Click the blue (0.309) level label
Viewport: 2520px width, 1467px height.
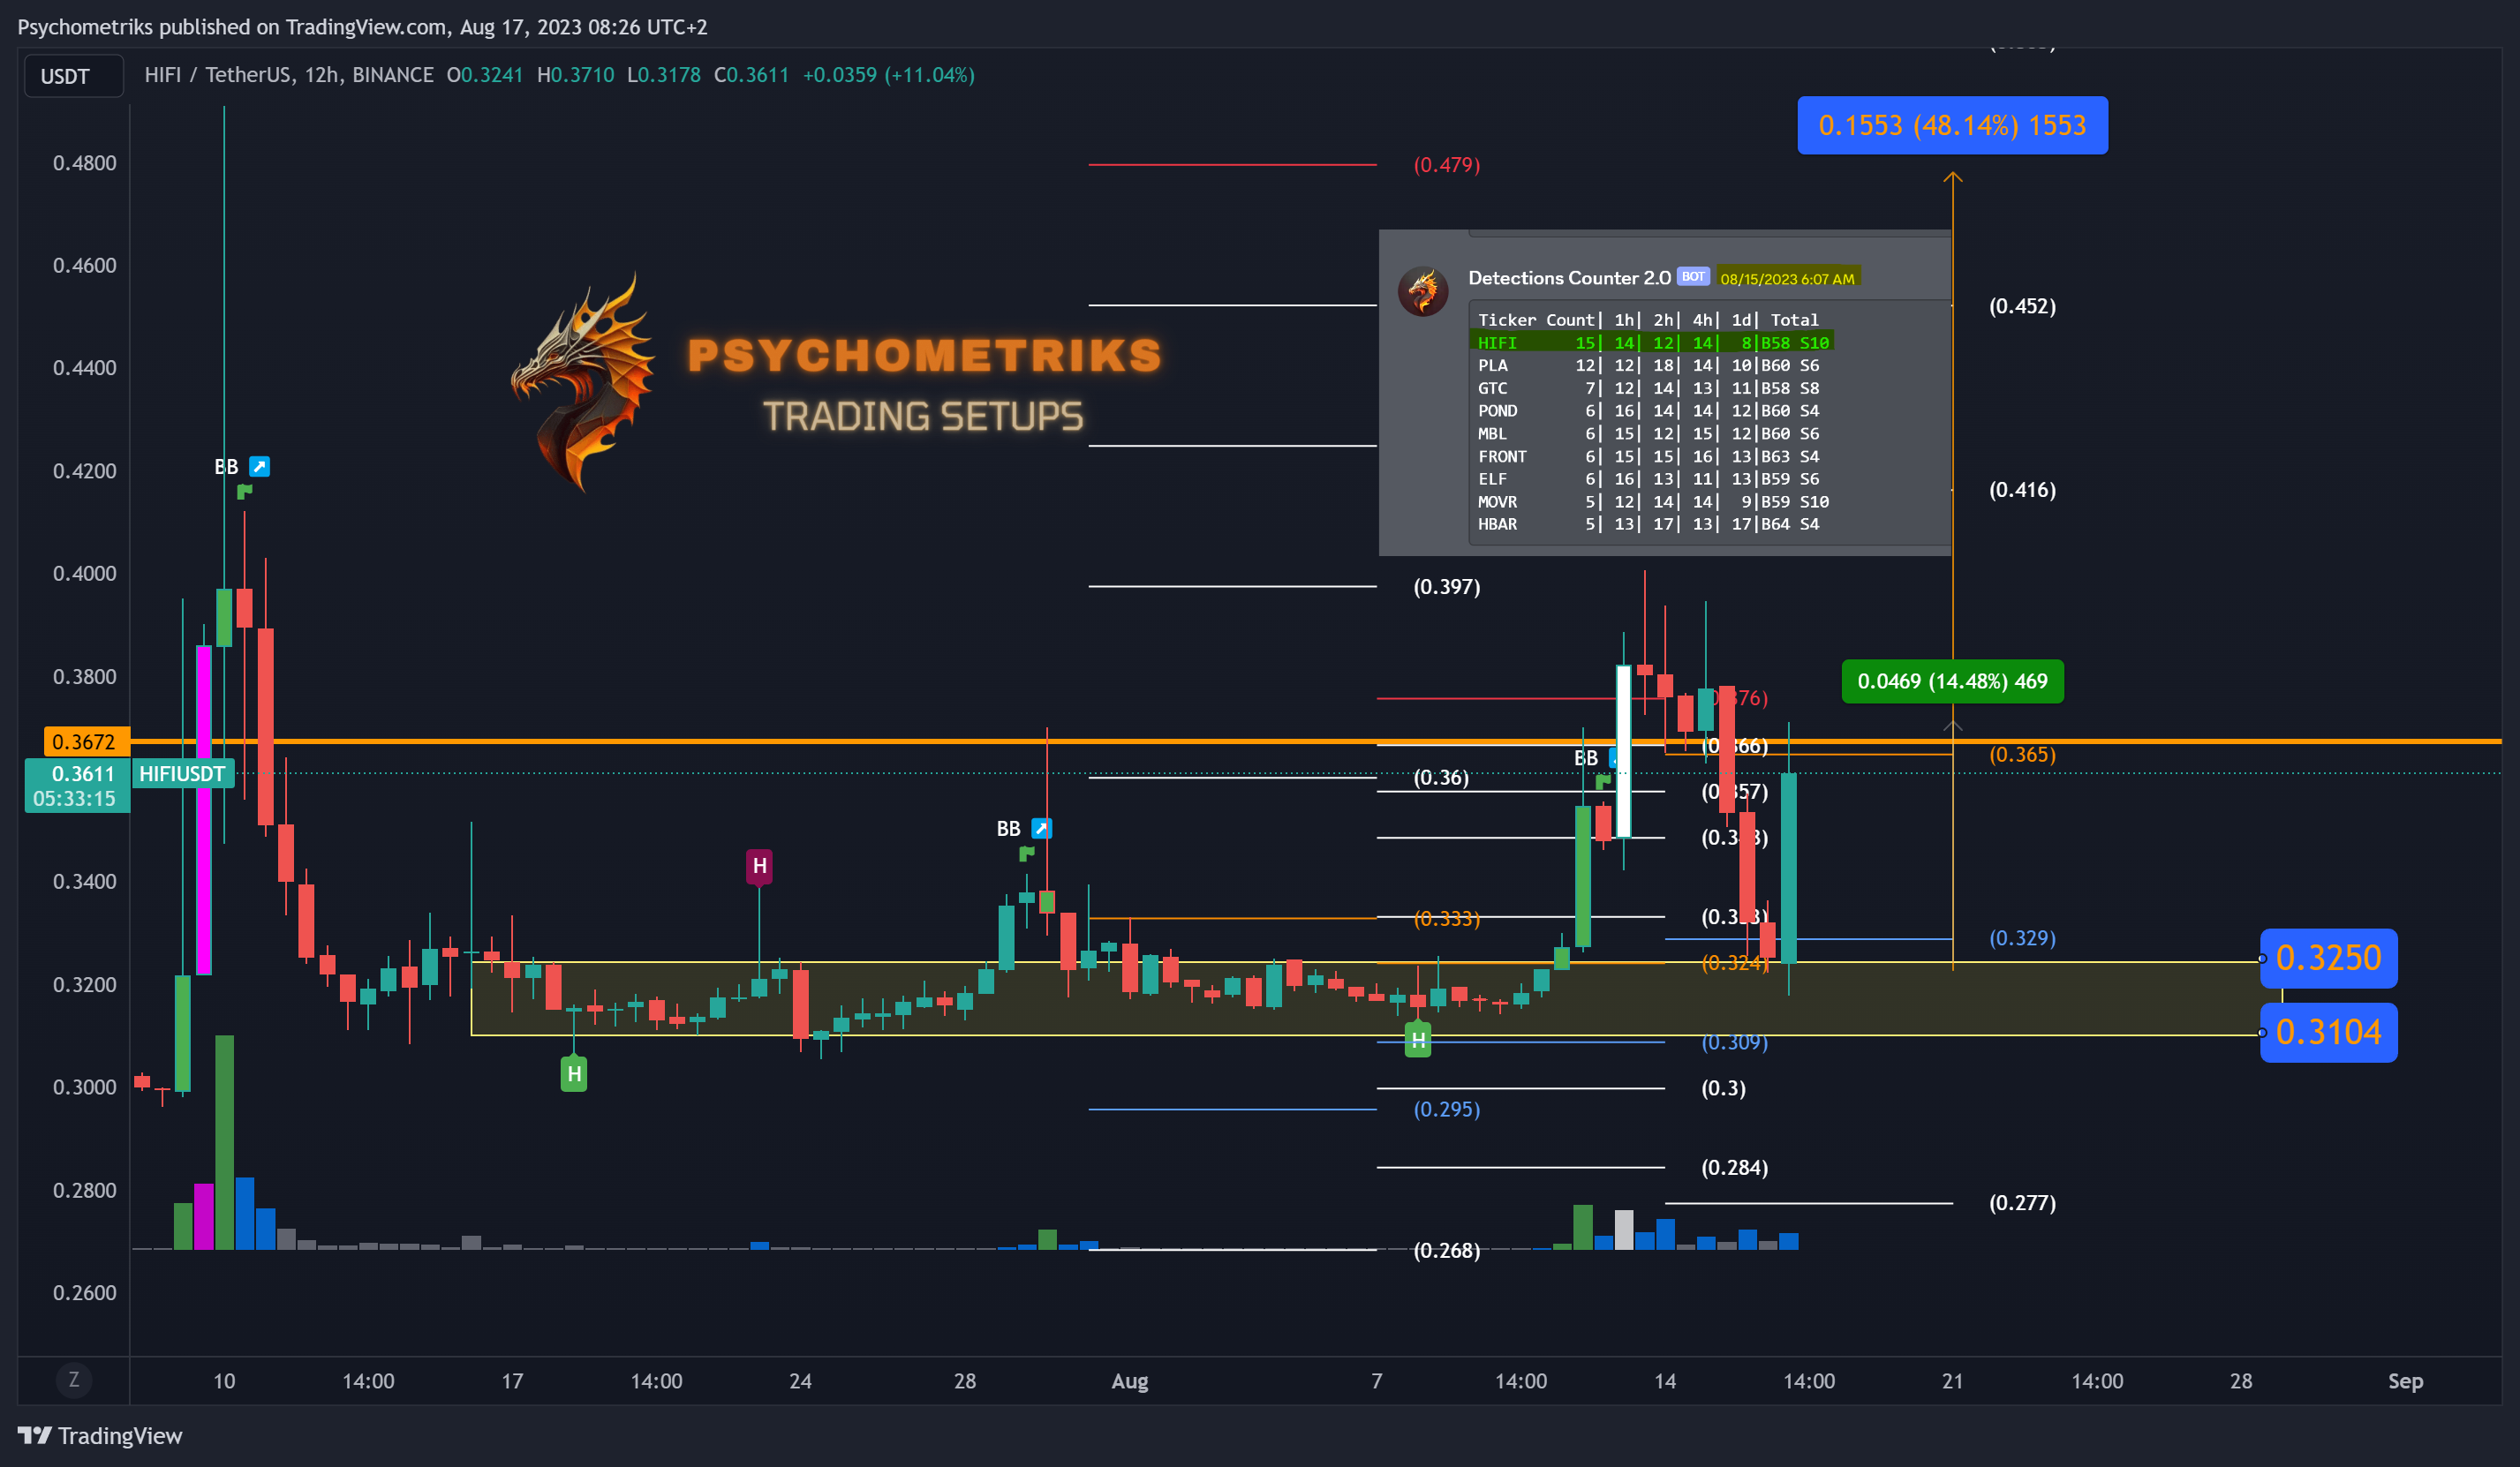coord(1734,1042)
